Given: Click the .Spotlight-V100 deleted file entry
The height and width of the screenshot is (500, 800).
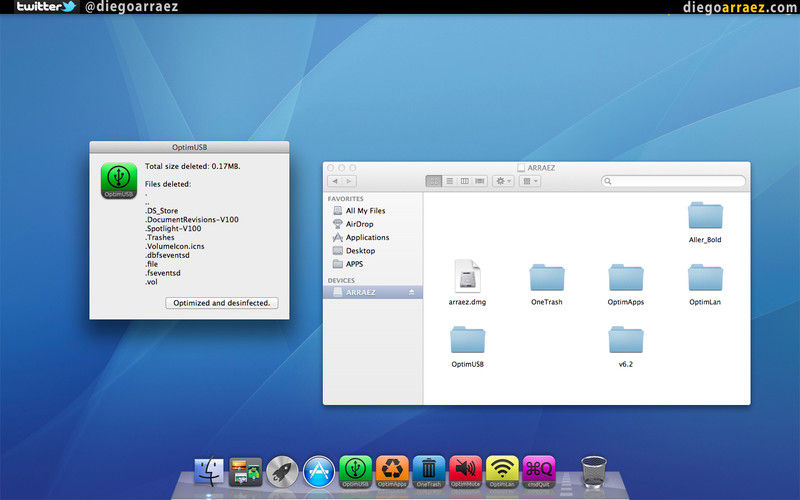Looking at the screenshot, I should pos(173,229).
